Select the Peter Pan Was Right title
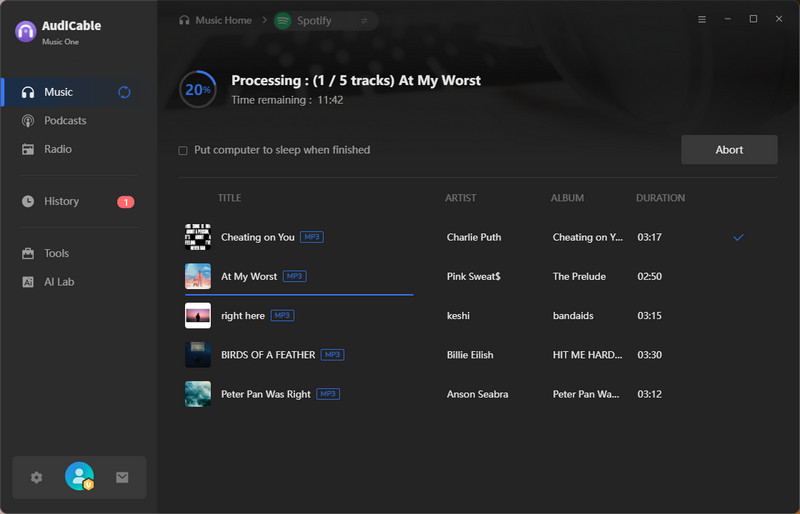 (x=266, y=395)
